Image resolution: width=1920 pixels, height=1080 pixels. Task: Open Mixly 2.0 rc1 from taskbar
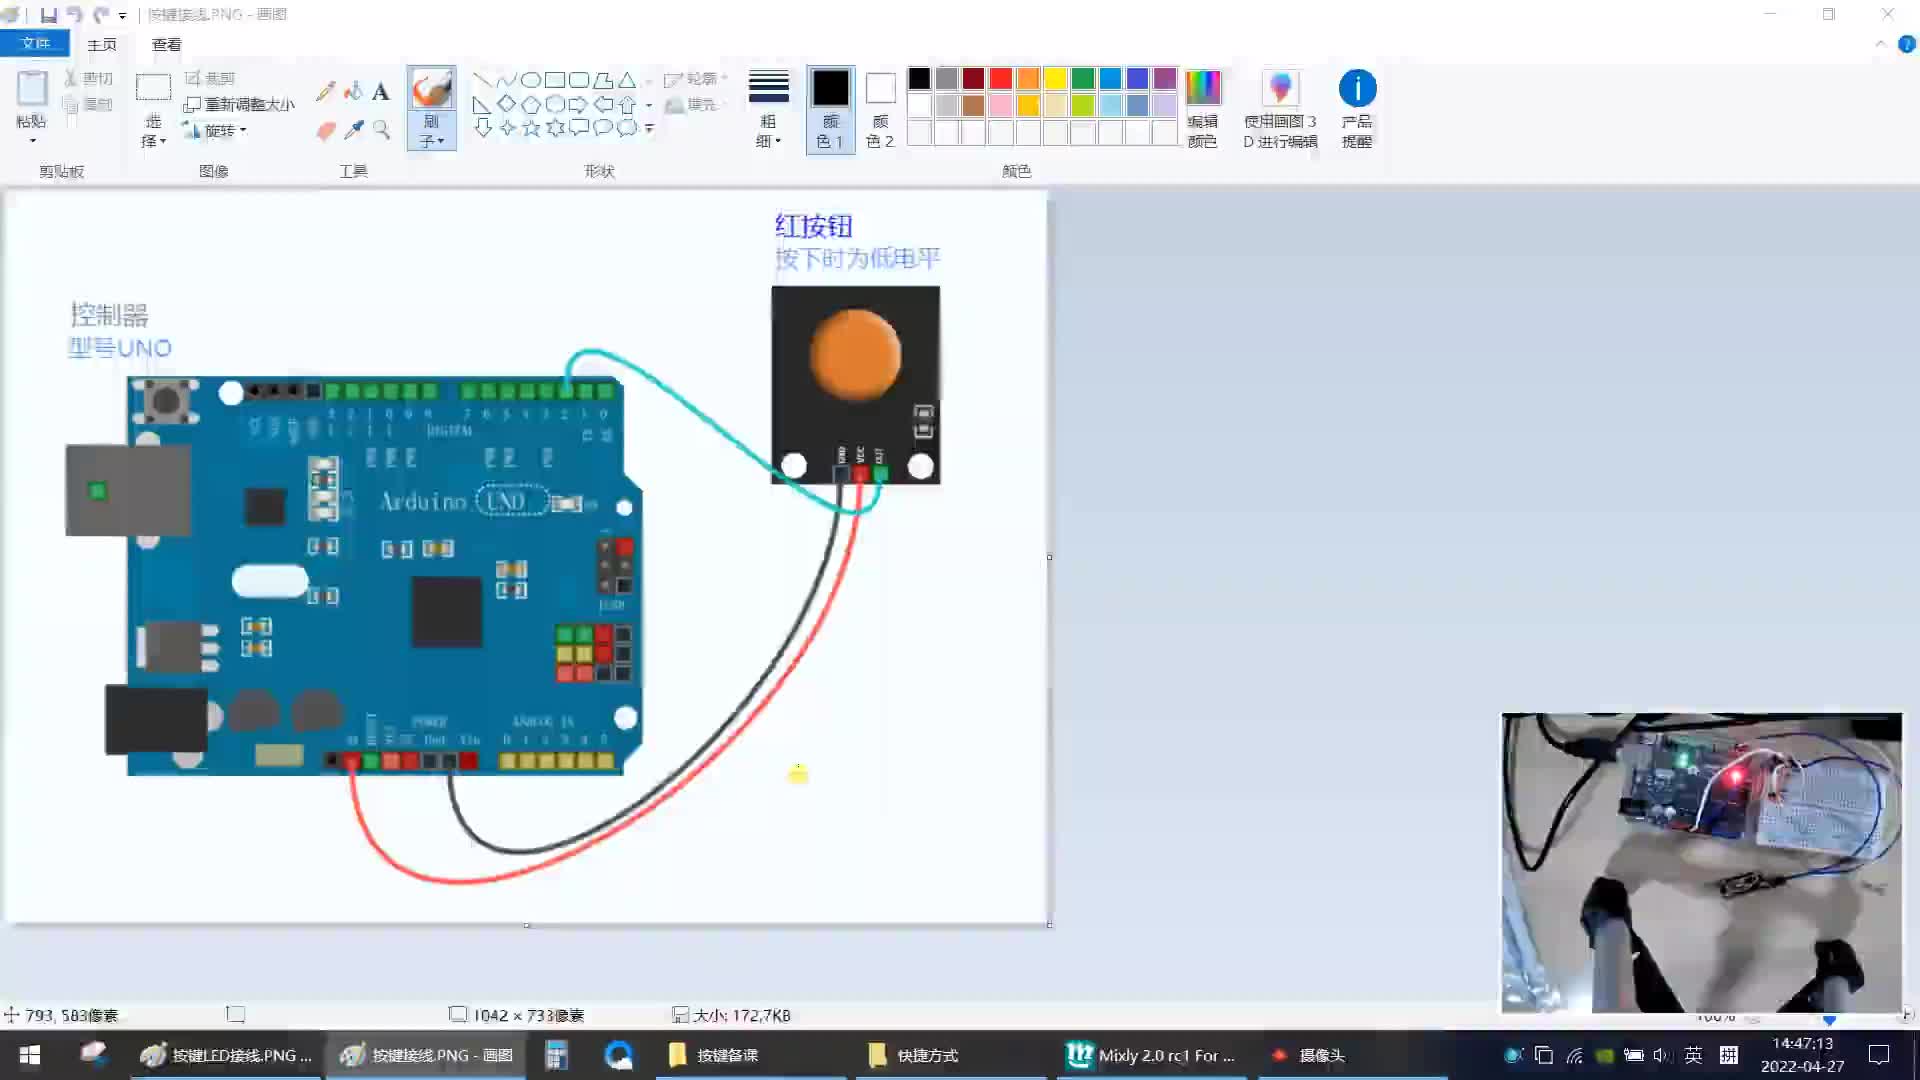(x=1151, y=1055)
